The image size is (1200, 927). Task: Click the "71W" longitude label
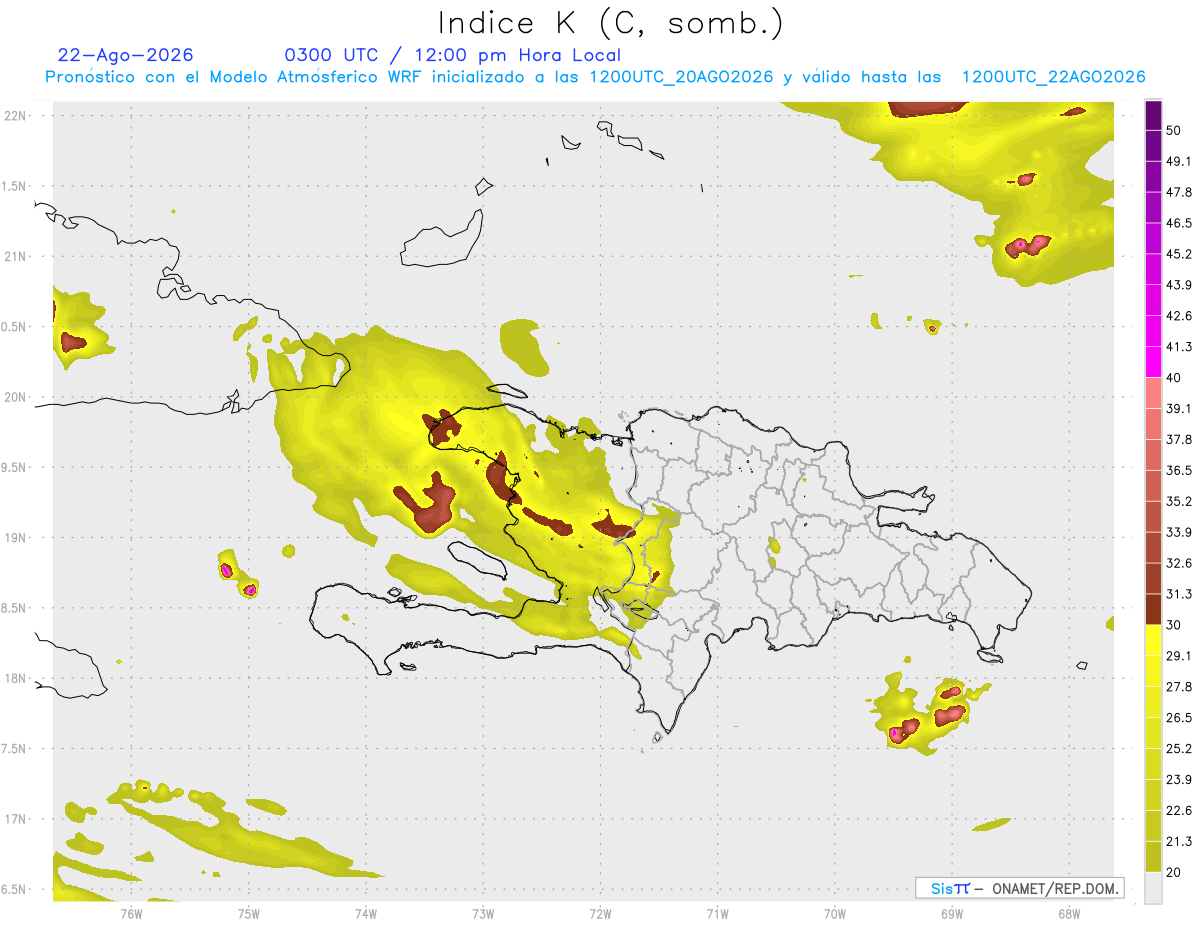(717, 914)
